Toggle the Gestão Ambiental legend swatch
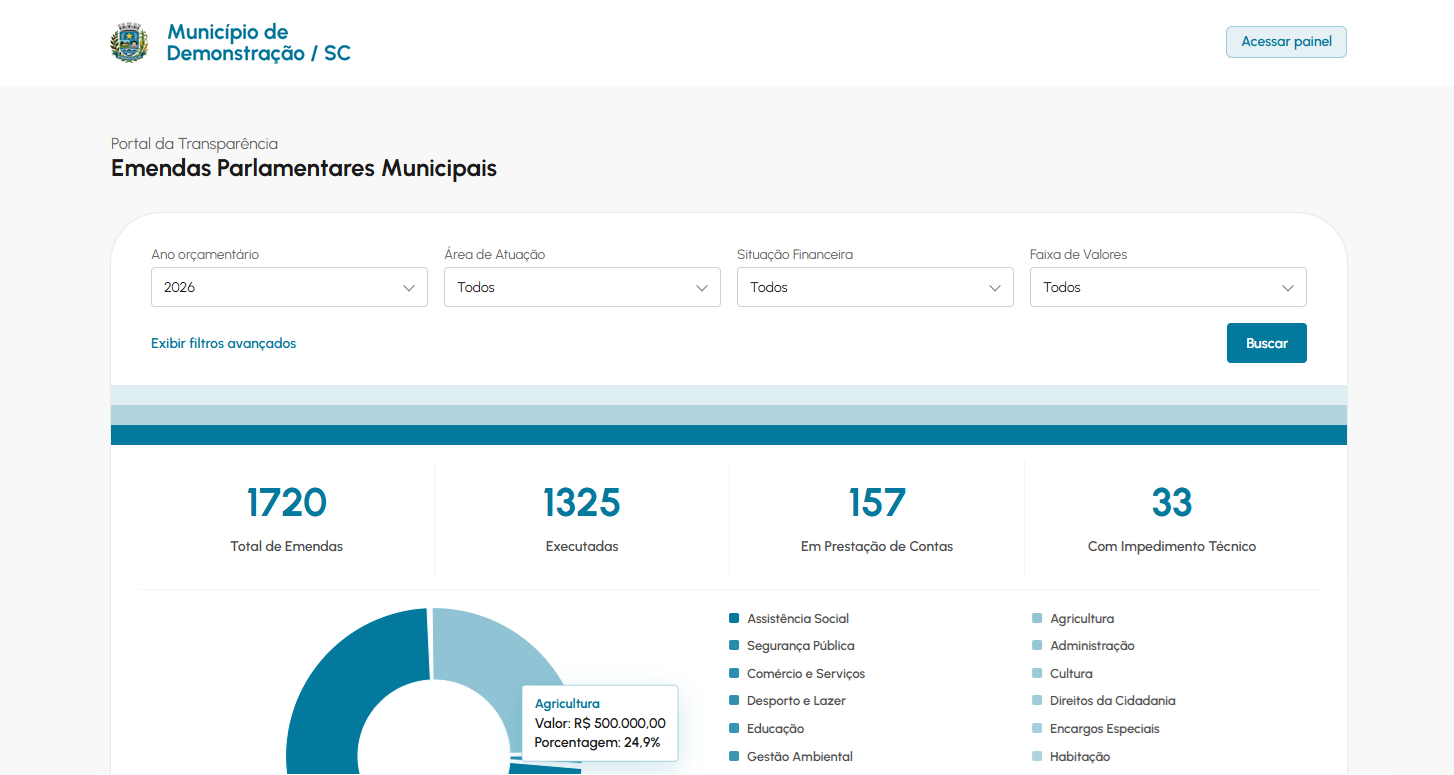This screenshot has width=1454, height=775. (734, 757)
